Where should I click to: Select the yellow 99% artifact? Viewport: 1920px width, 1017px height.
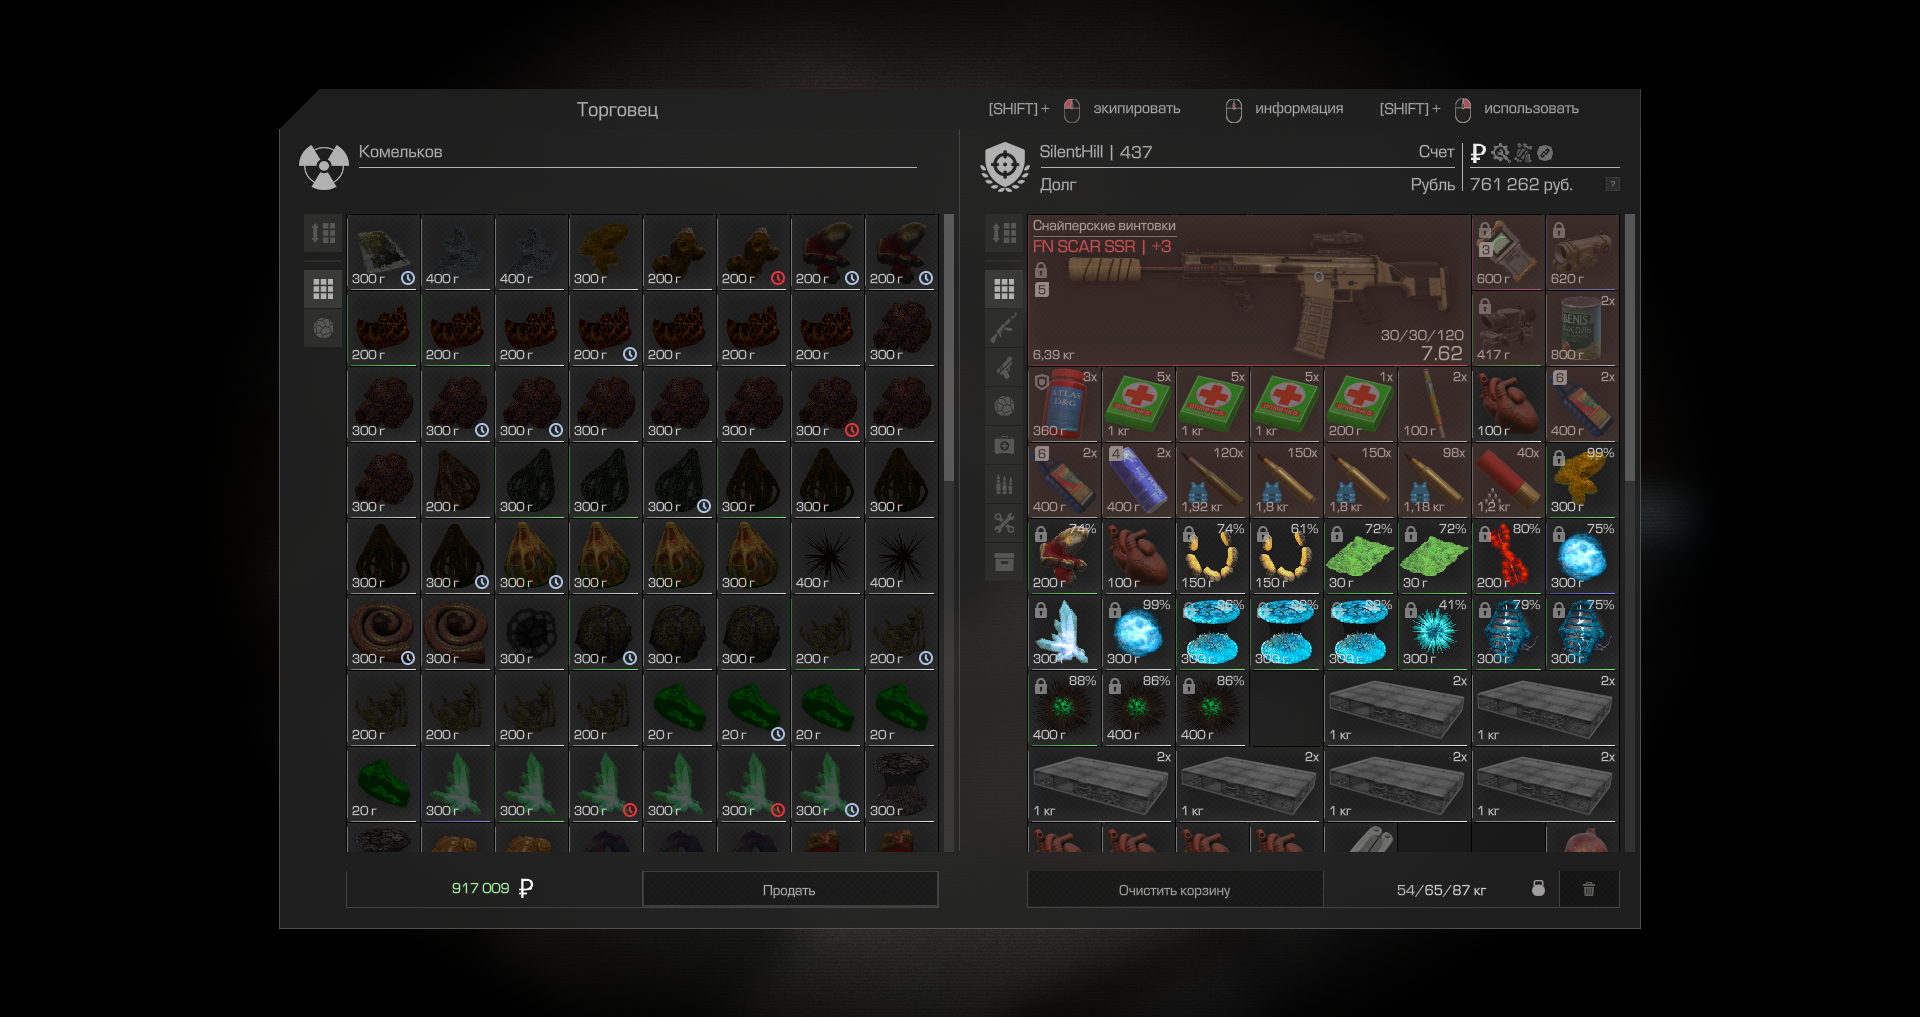tap(1581, 480)
